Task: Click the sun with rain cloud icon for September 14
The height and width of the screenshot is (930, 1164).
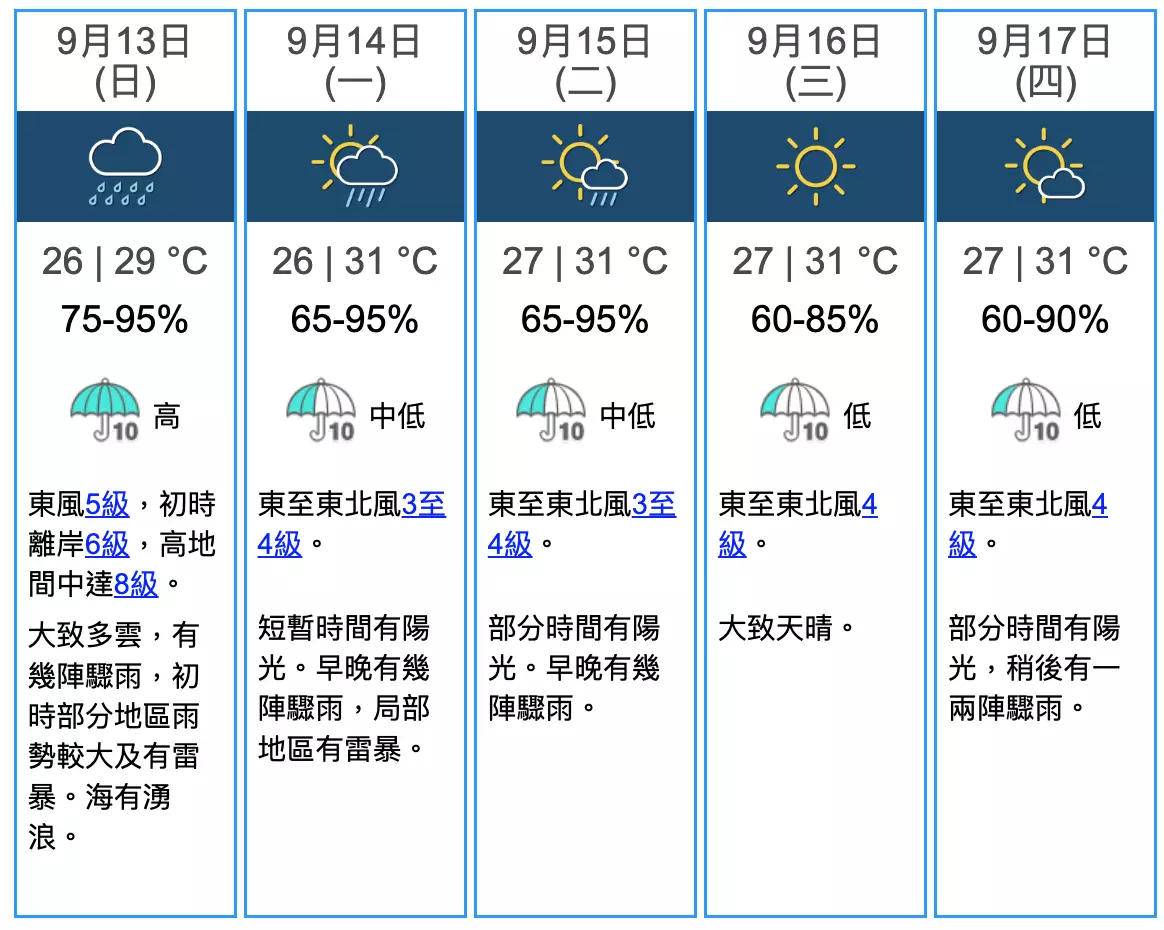Action: [x=355, y=166]
